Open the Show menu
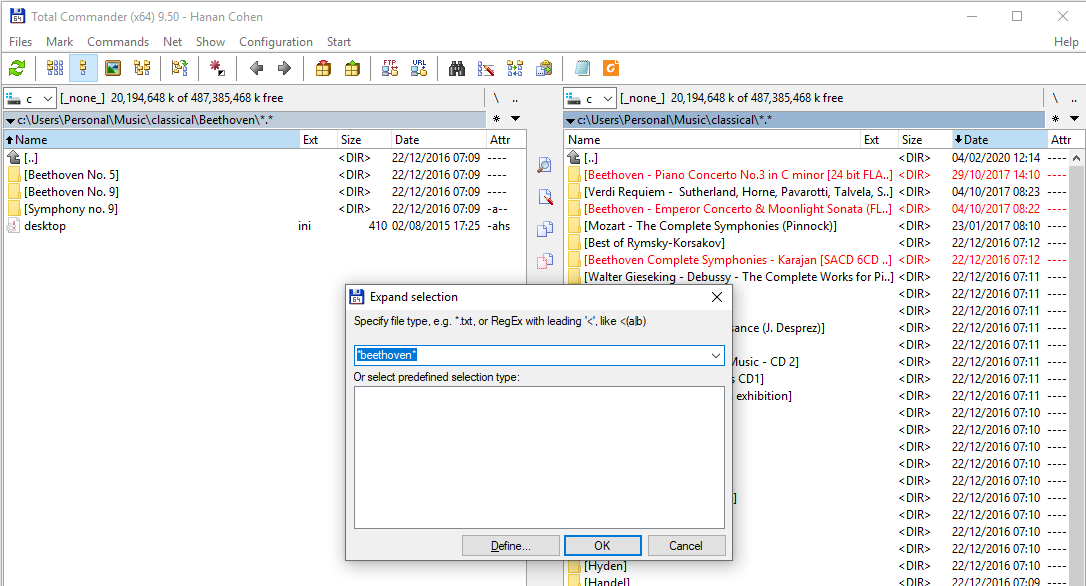The width and height of the screenshot is (1086, 586). [210, 42]
